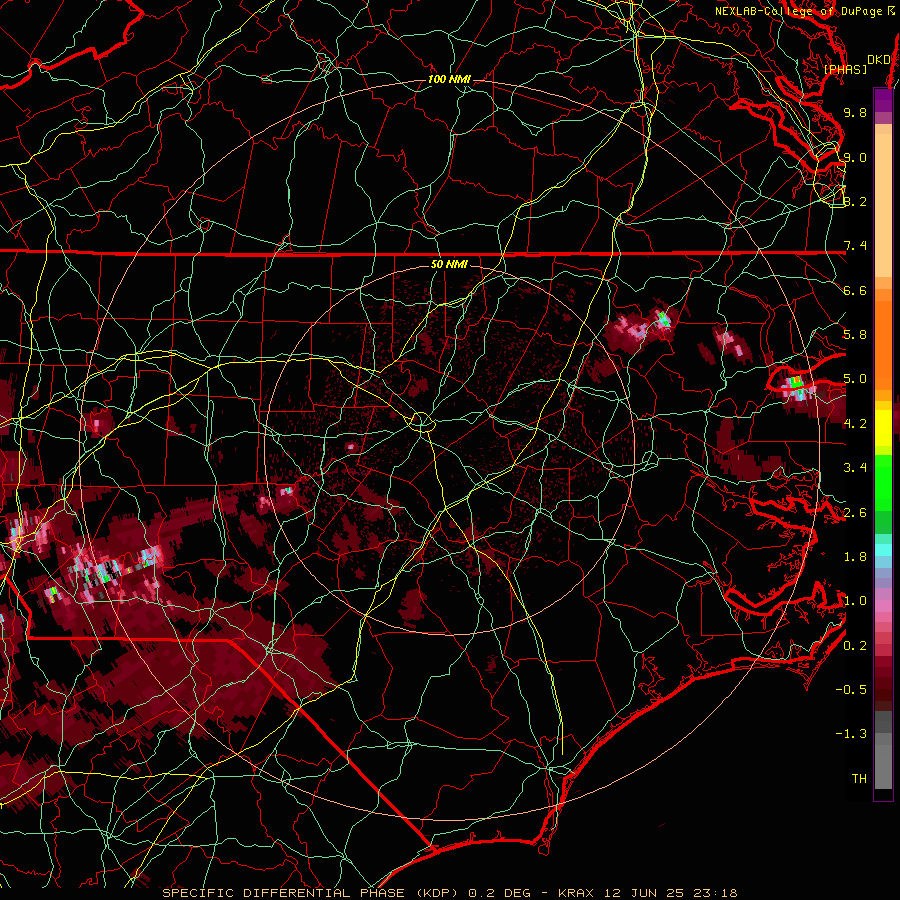Viewport: 900px width, 900px height.
Task: Click the 5.0 scale value
Action: tap(855, 379)
